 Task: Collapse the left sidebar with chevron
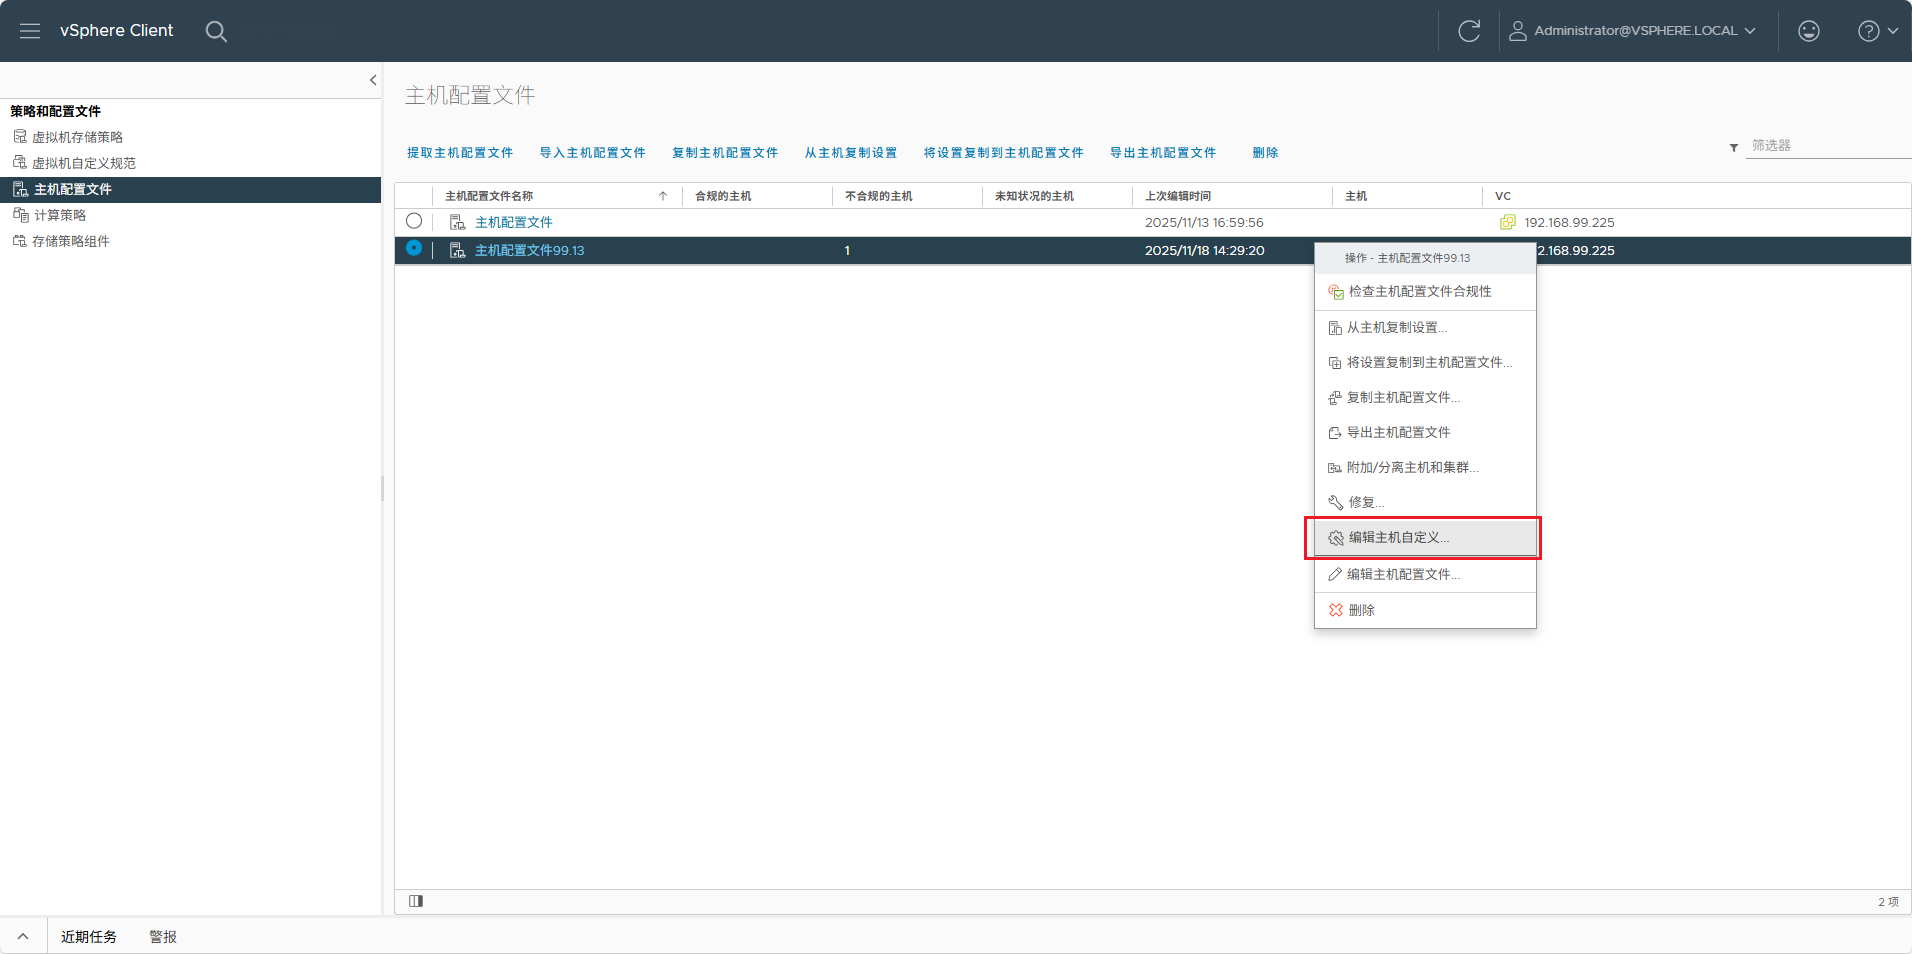(x=373, y=80)
